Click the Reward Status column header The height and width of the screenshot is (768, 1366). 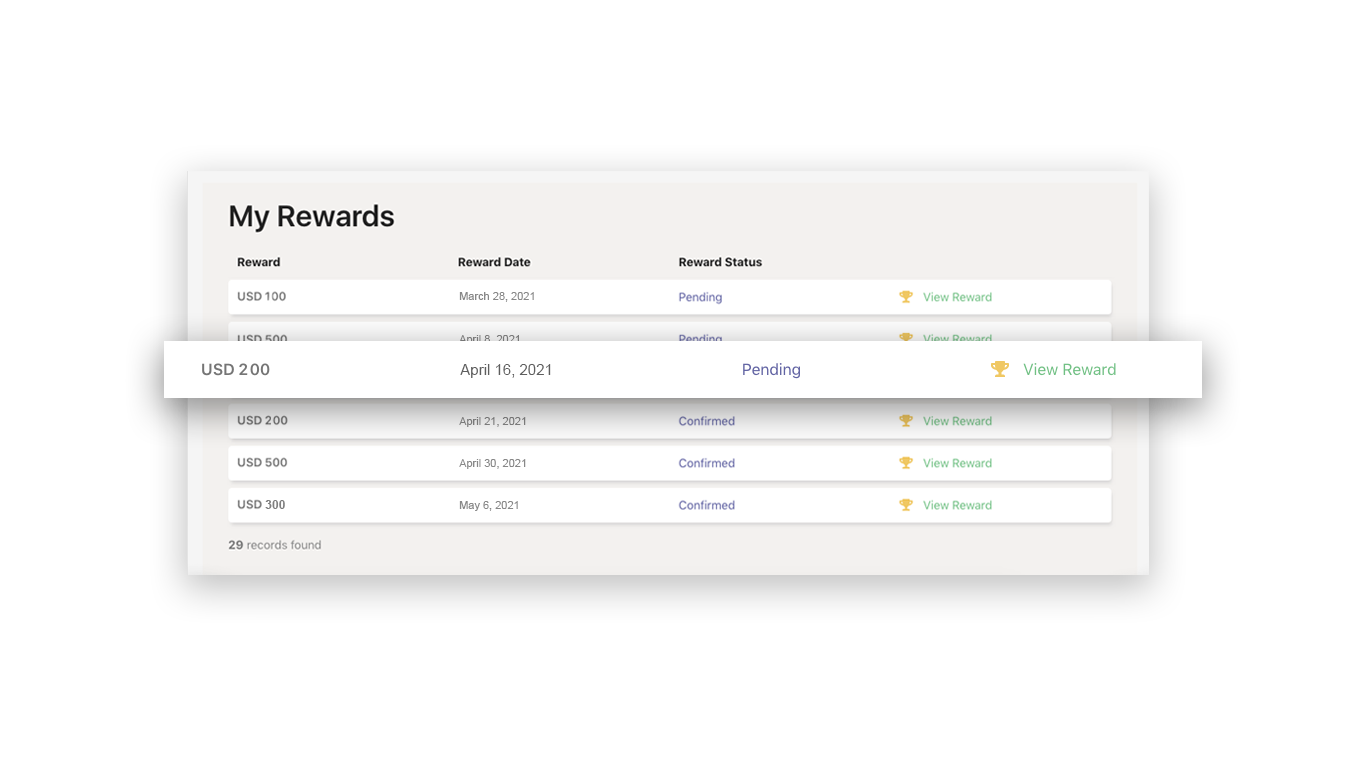tap(720, 262)
